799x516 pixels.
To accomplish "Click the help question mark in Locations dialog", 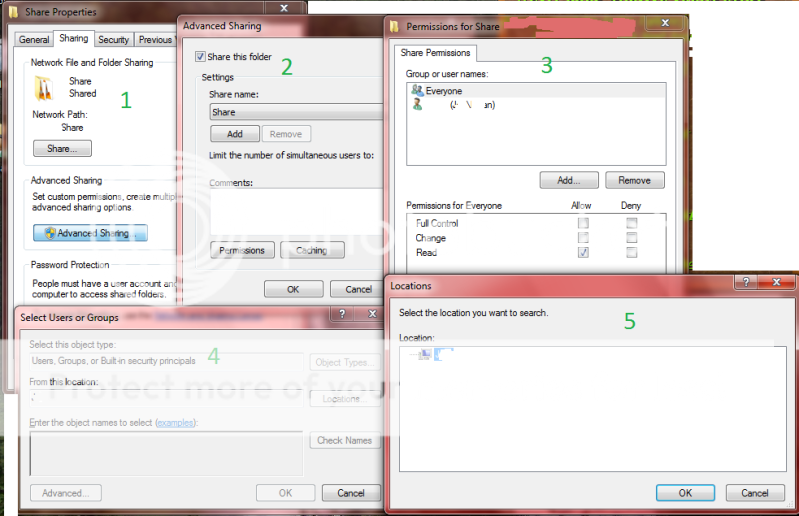I will point(744,286).
